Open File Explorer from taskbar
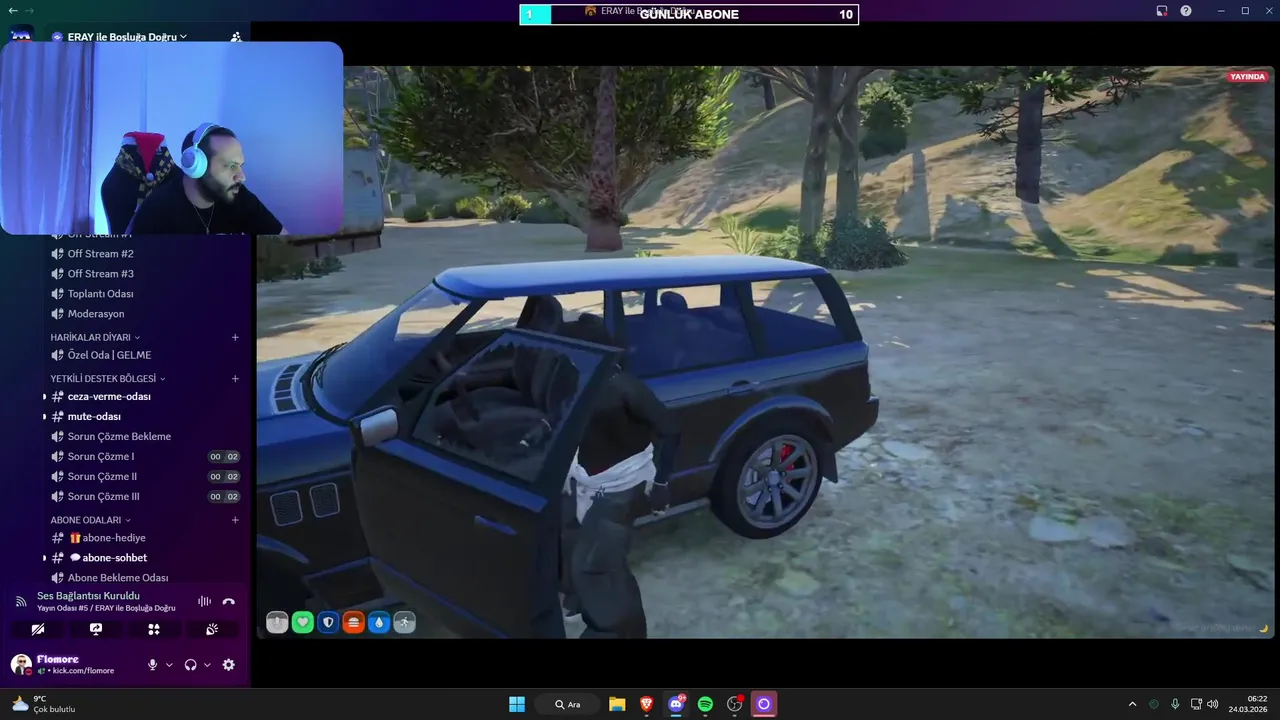 [x=617, y=704]
